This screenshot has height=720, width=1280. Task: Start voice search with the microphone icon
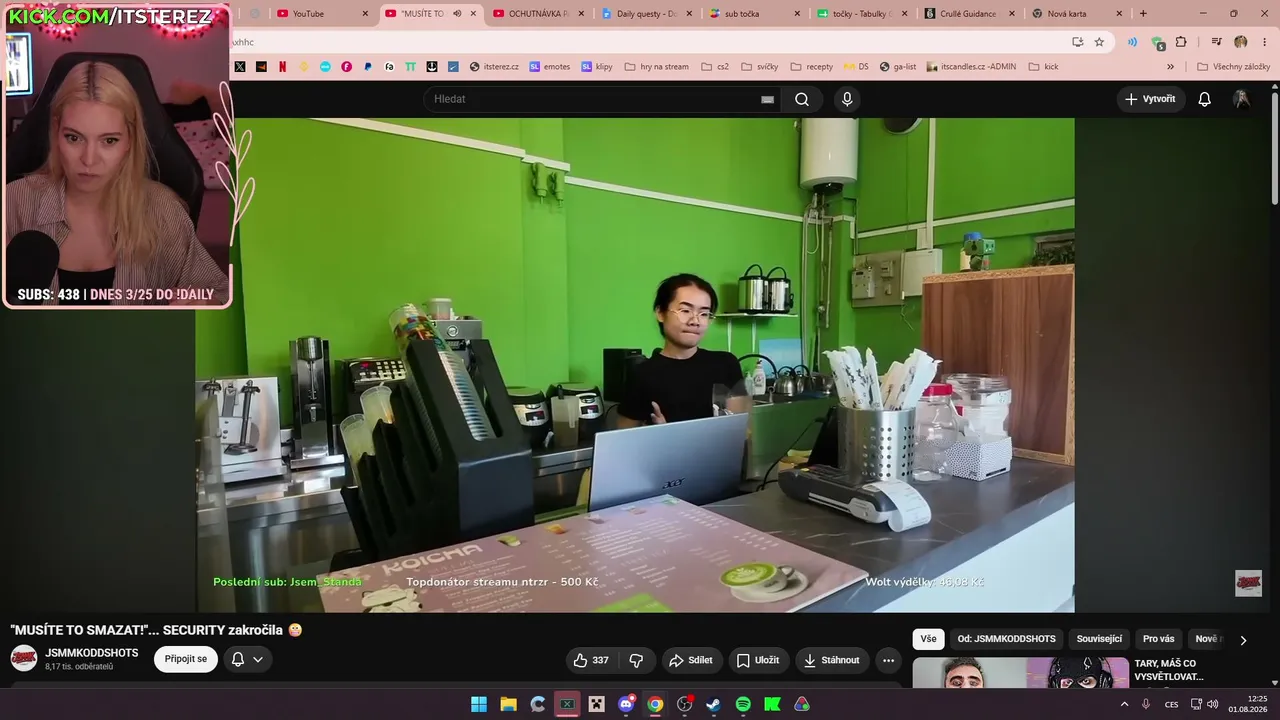pyautogui.click(x=847, y=99)
